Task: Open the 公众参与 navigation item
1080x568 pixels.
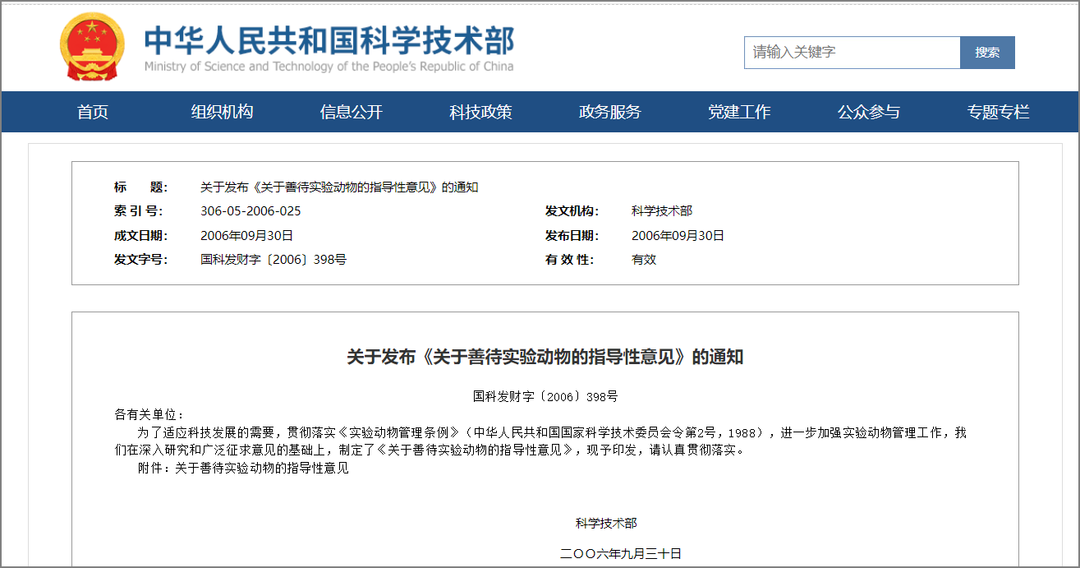Action: coord(869,112)
